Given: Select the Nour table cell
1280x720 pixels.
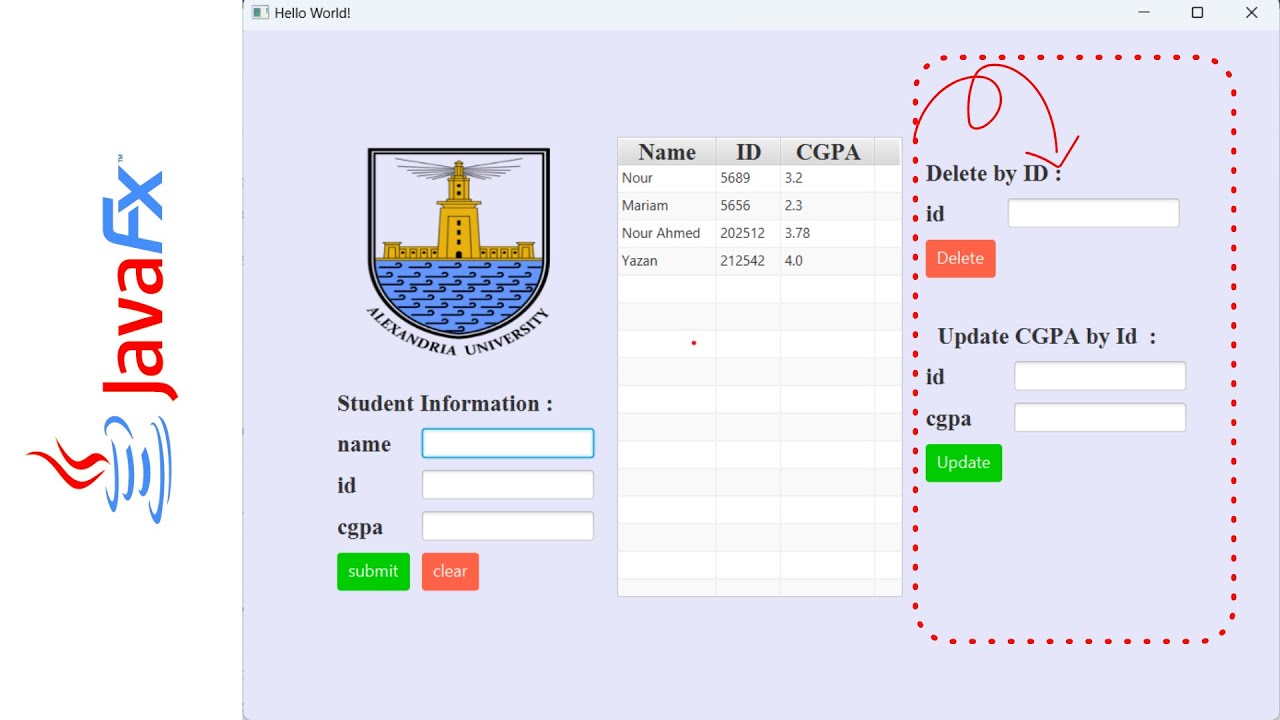Looking at the screenshot, I should click(x=667, y=178).
